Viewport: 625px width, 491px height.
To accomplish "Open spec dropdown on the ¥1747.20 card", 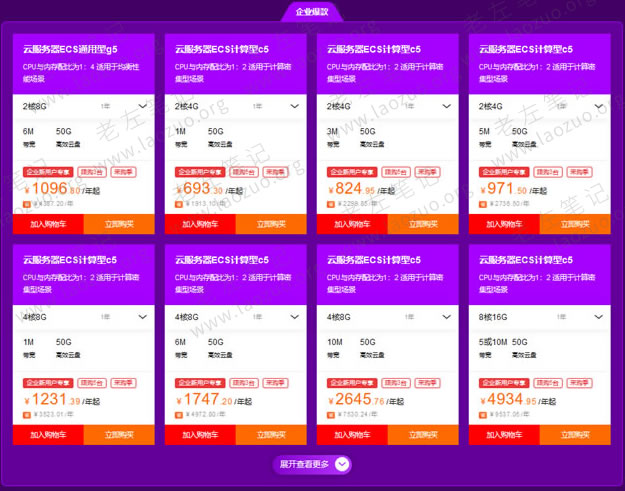I will coord(237,317).
